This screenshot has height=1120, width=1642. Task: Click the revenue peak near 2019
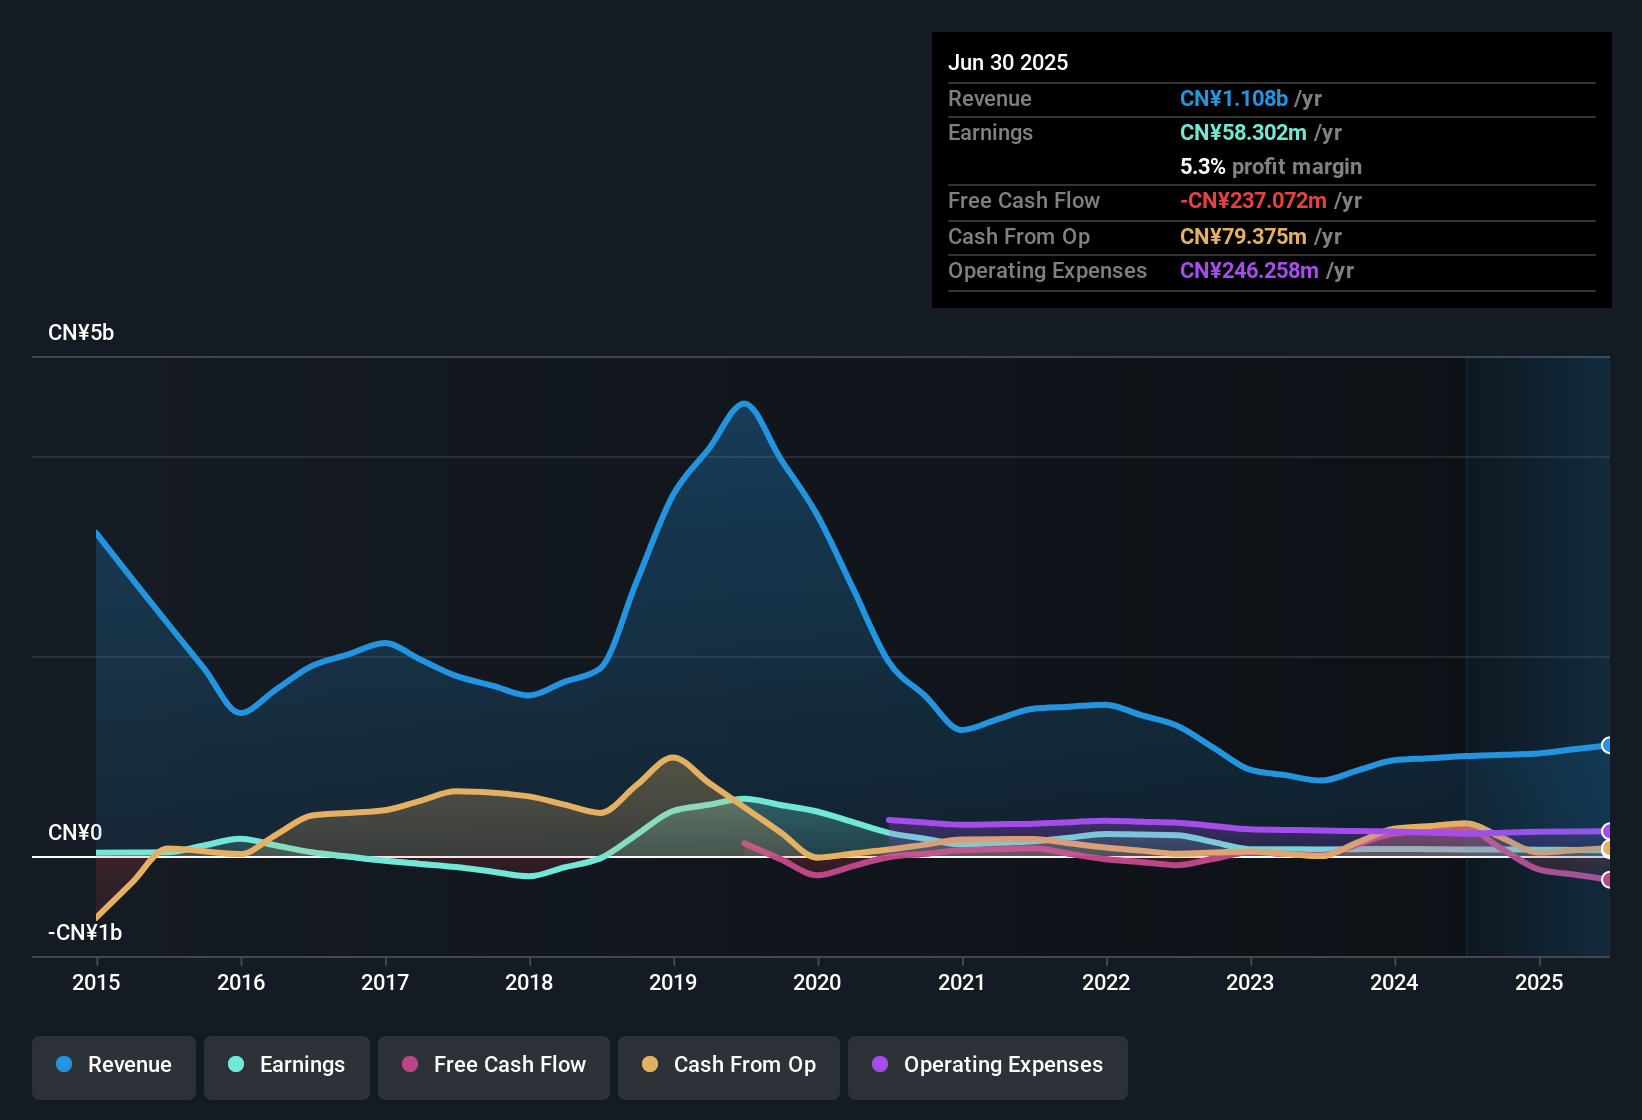coord(744,404)
